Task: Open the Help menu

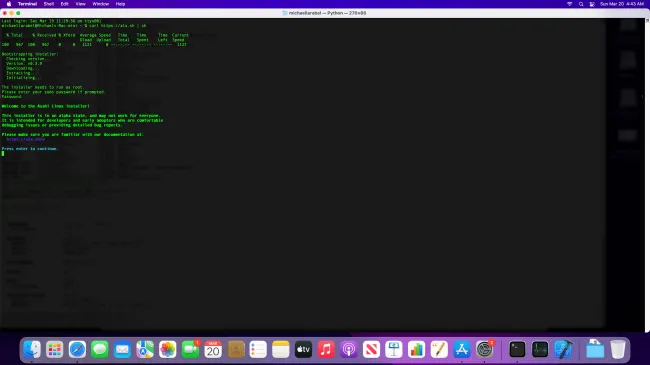Action: point(120,4)
